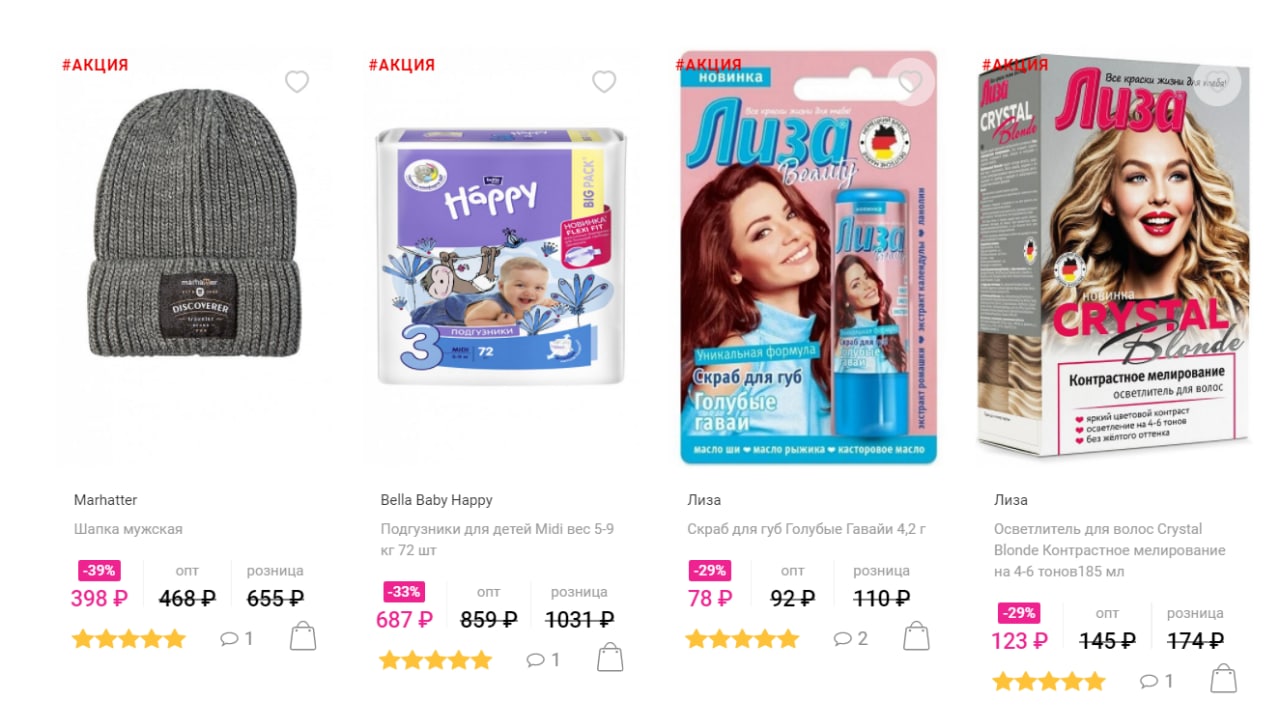Click the star rating of the Marhatter hat

coord(129,638)
